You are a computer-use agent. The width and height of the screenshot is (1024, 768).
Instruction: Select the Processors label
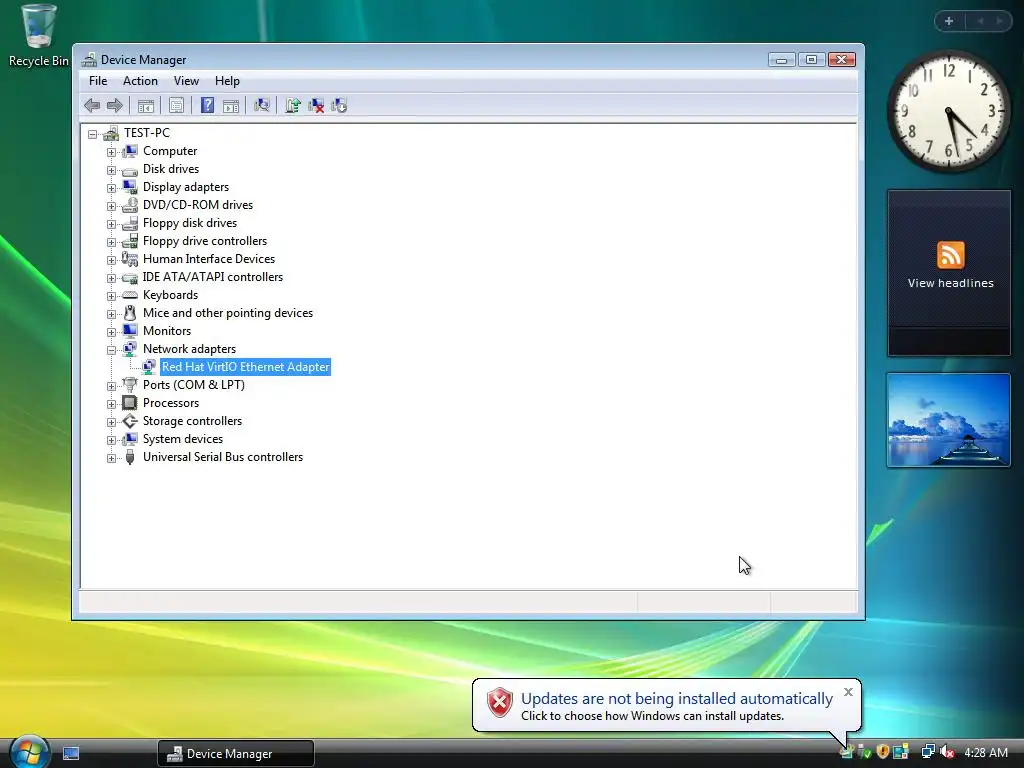(x=170, y=403)
